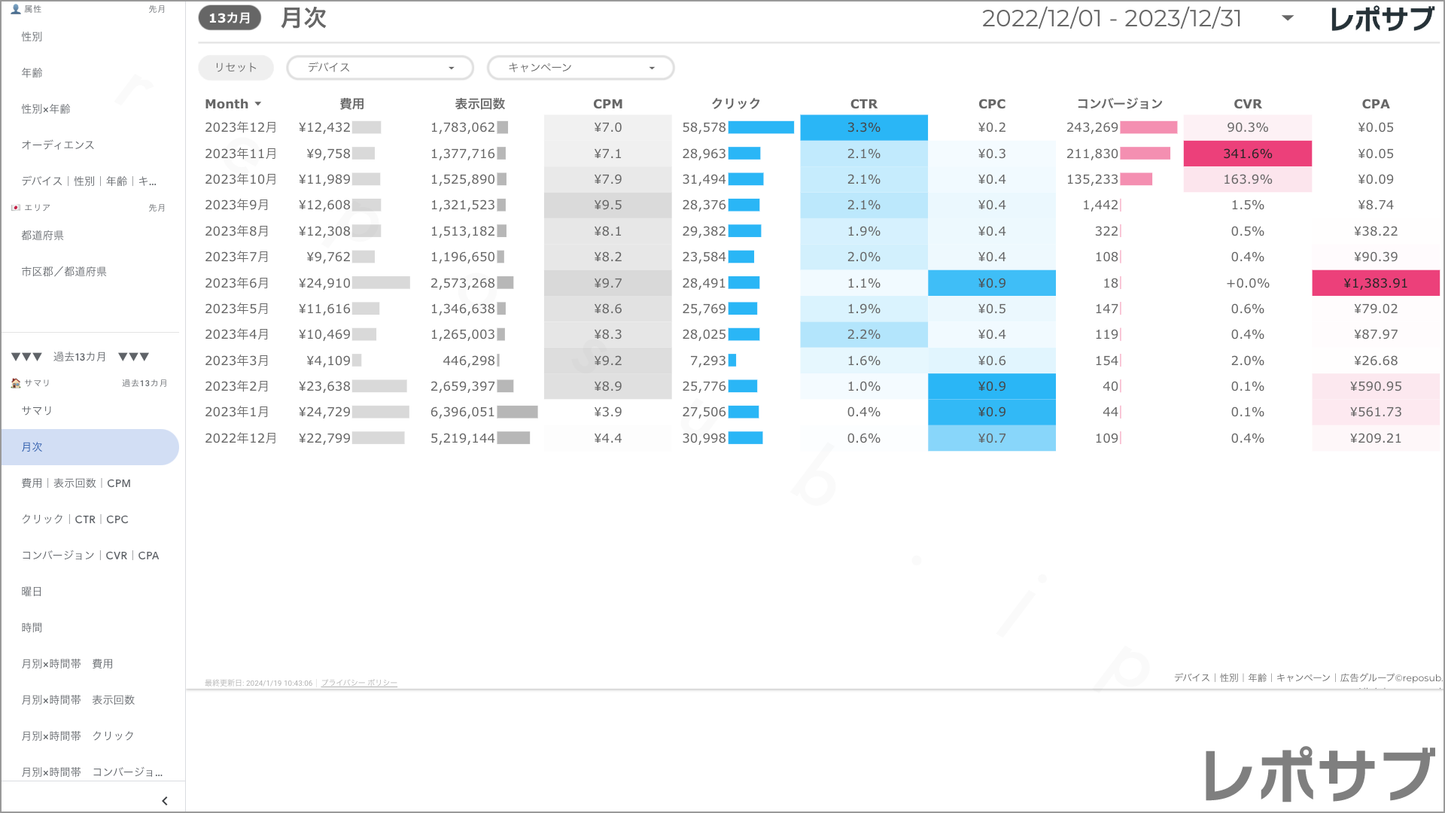This screenshot has height=813, width=1445.
Task: Open the オーディエンス report page
Action: click(x=58, y=145)
